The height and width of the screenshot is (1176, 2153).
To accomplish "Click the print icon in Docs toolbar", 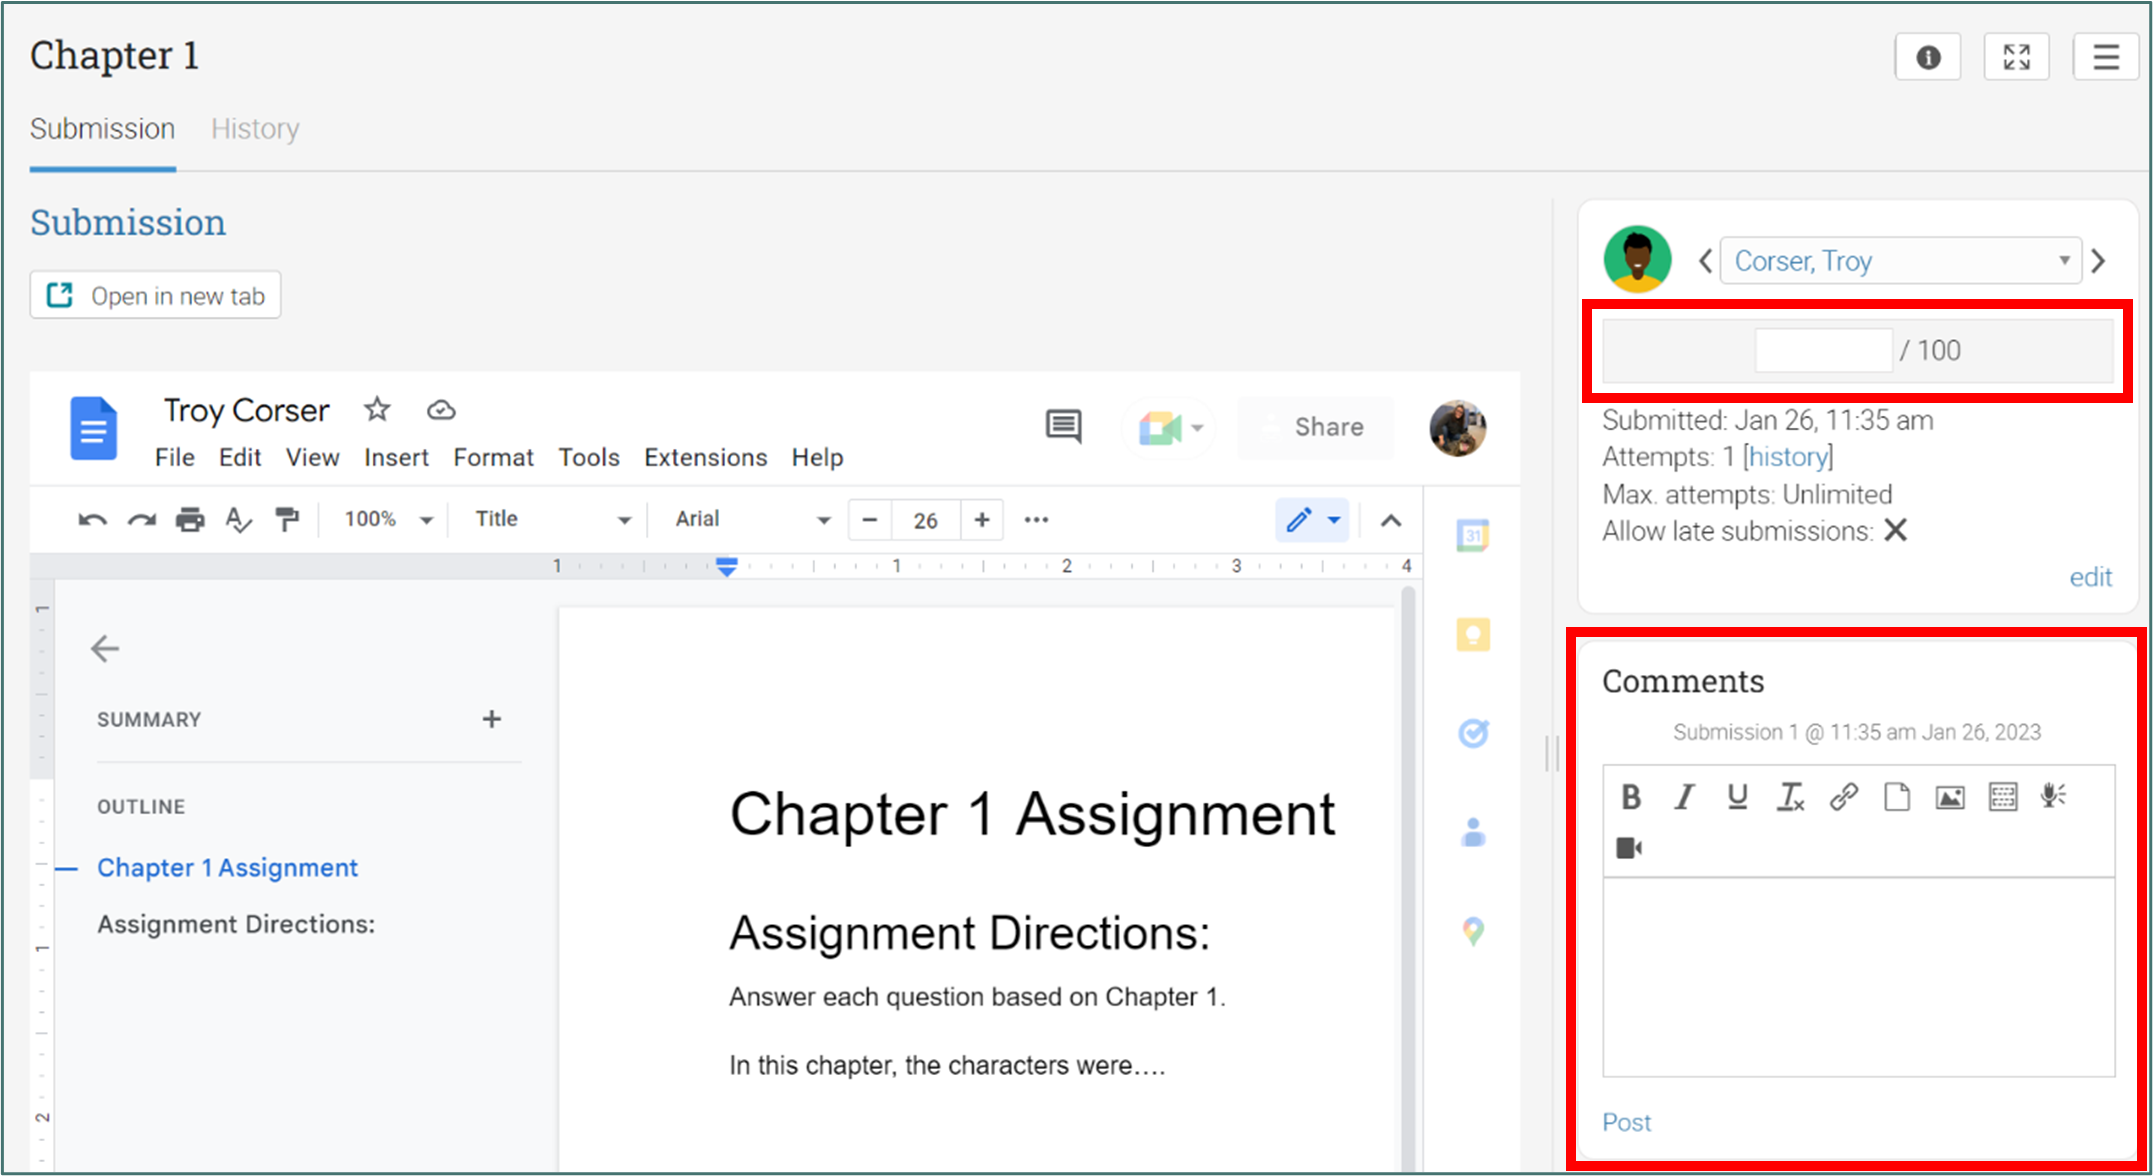I will point(190,520).
